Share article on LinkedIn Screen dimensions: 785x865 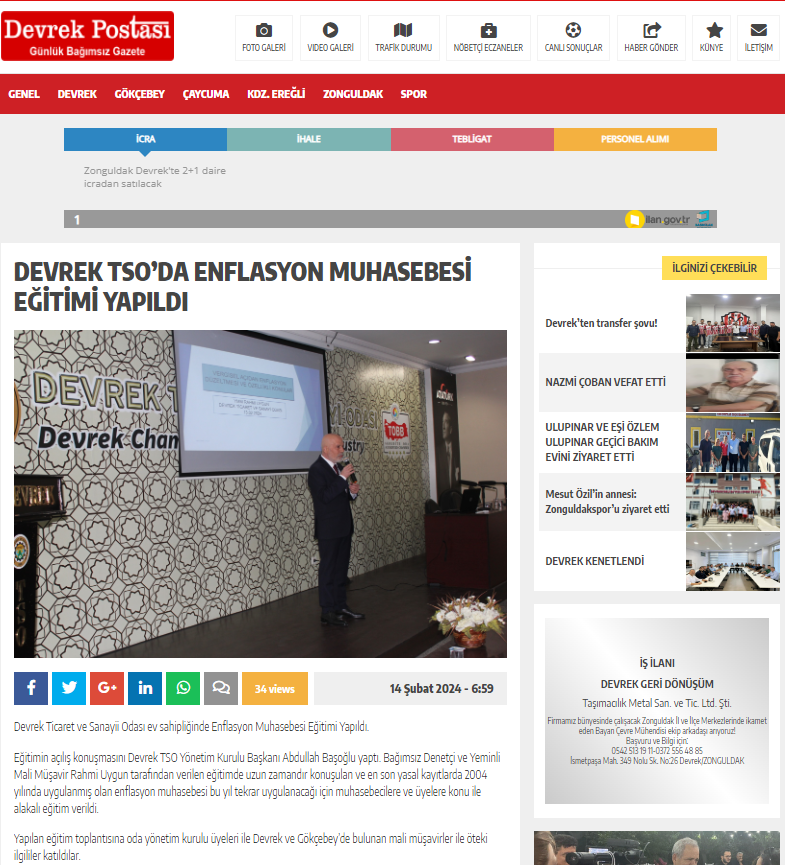click(145, 688)
